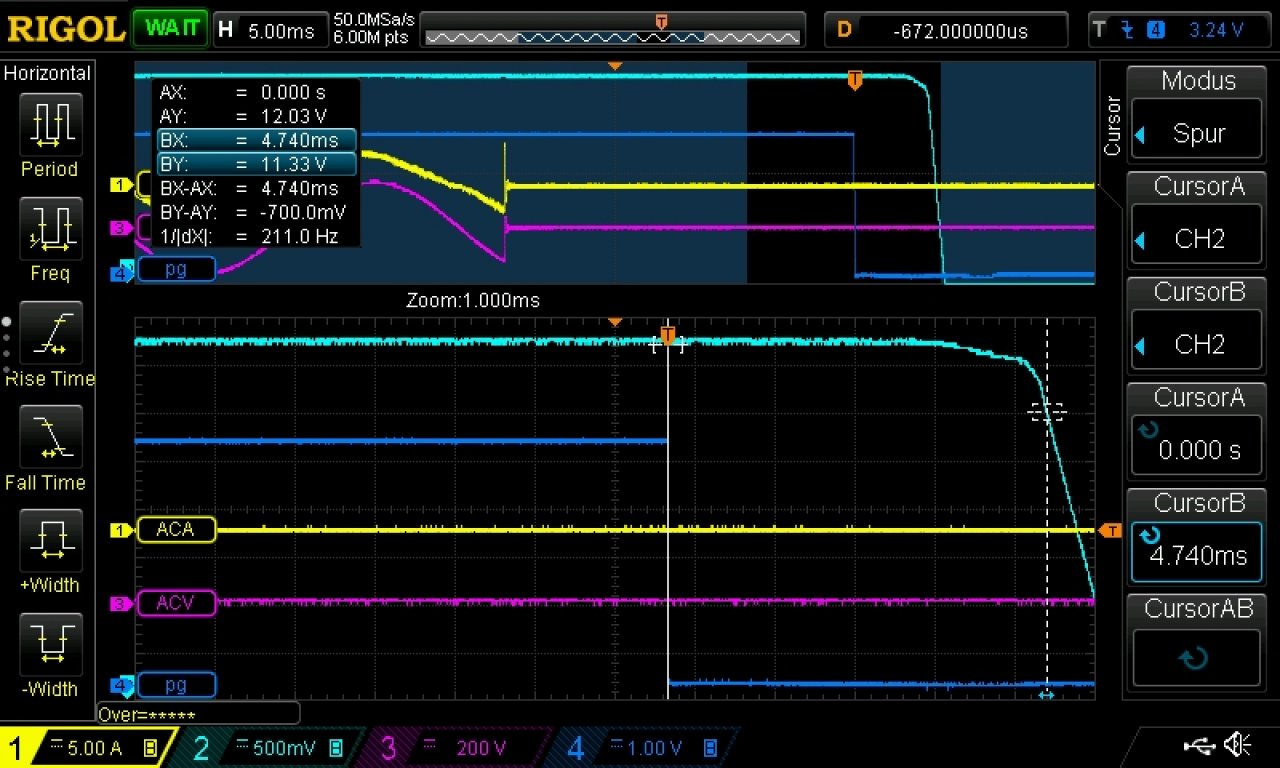Click the trigger falling edge channel 4 indicator

pyautogui.click(x=1142, y=30)
